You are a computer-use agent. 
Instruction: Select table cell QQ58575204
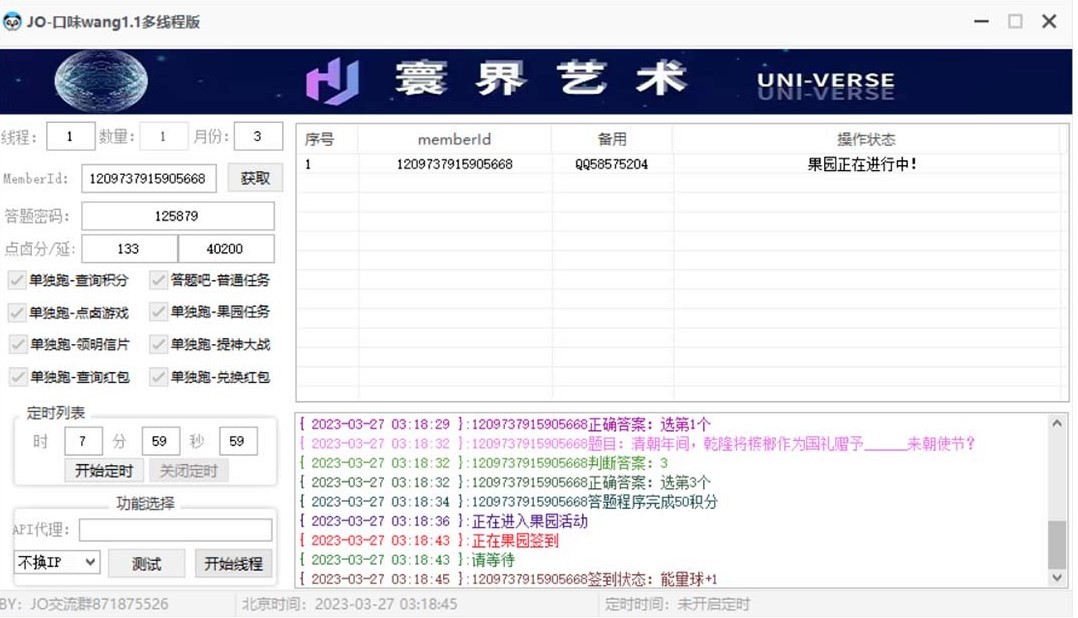point(612,164)
